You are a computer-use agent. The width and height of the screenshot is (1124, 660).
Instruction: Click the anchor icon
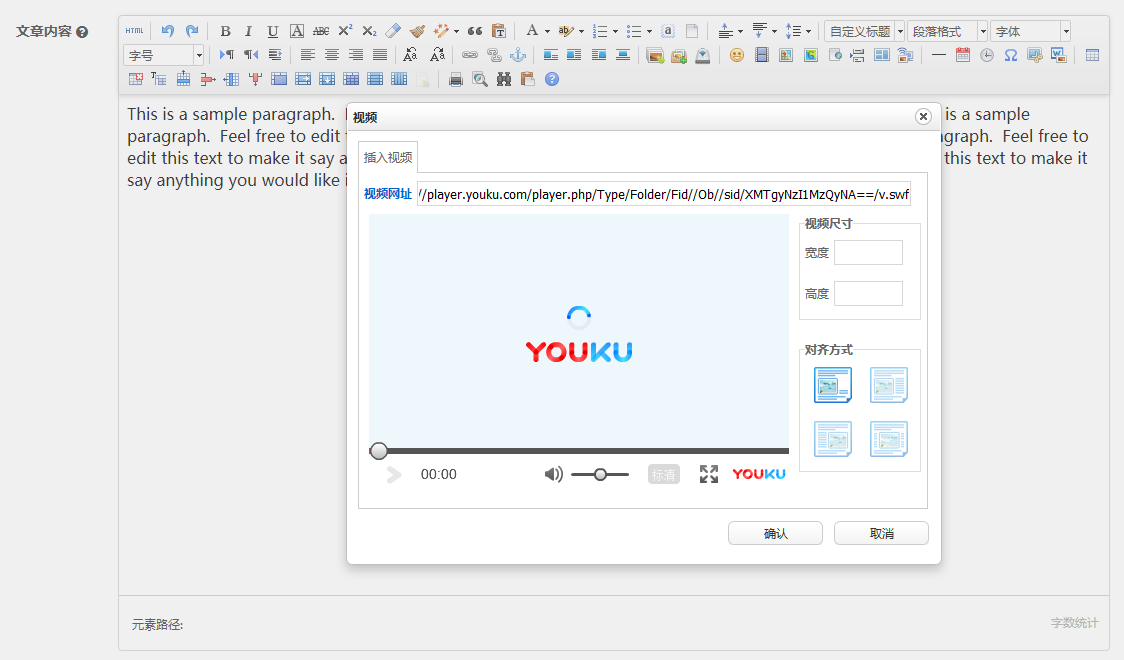pos(518,55)
